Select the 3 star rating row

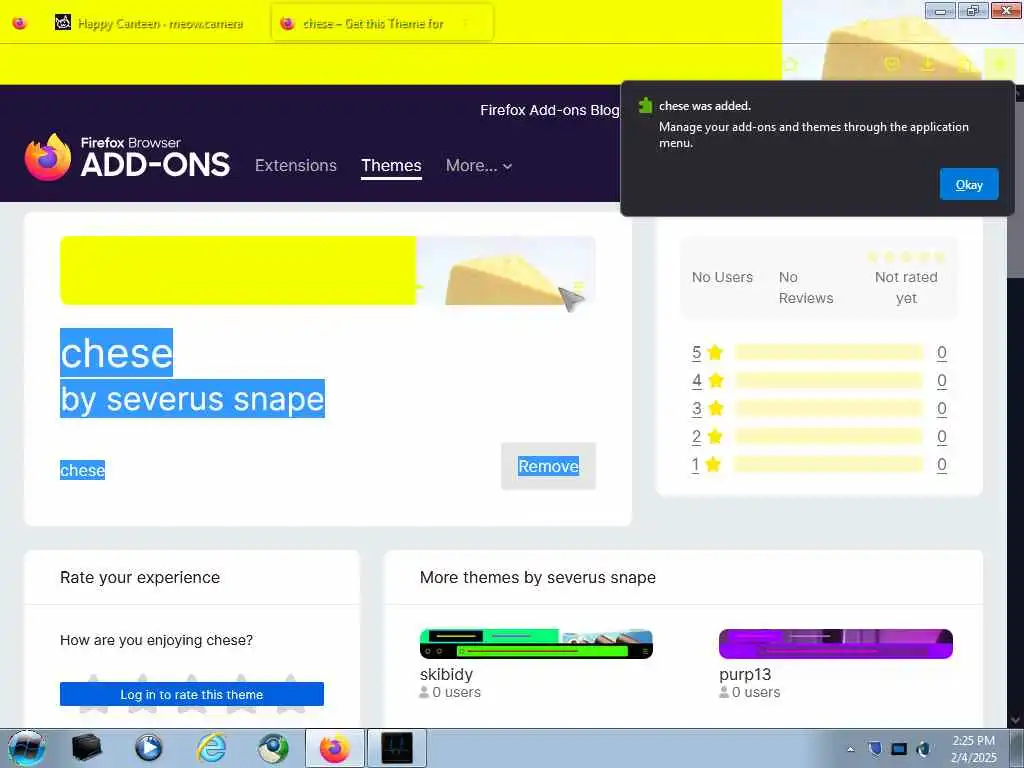click(x=819, y=409)
